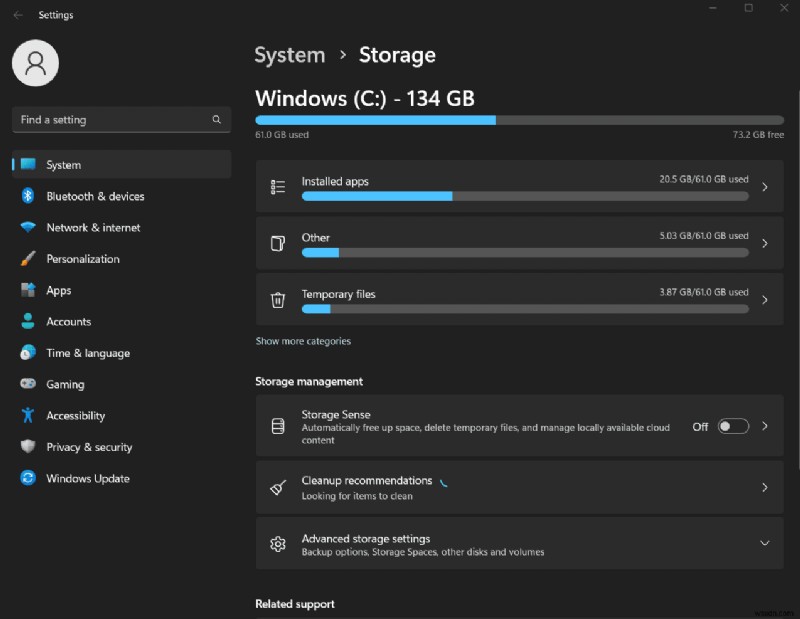Open Temporary files via its chevron
This screenshot has height=619, width=800.
(x=765, y=300)
